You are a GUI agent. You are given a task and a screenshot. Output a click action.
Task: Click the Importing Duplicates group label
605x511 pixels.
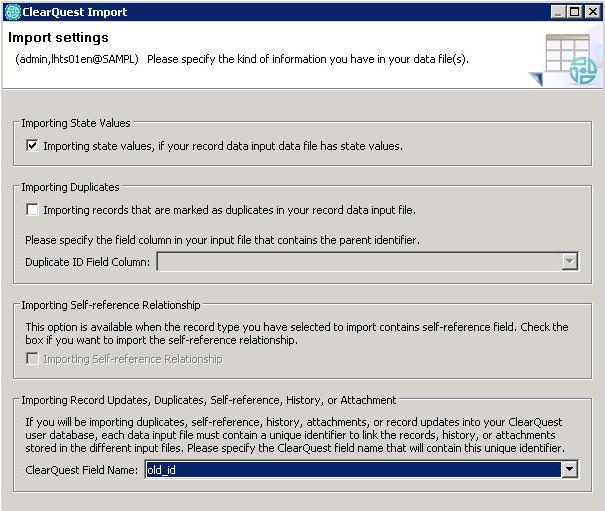click(x=70, y=187)
